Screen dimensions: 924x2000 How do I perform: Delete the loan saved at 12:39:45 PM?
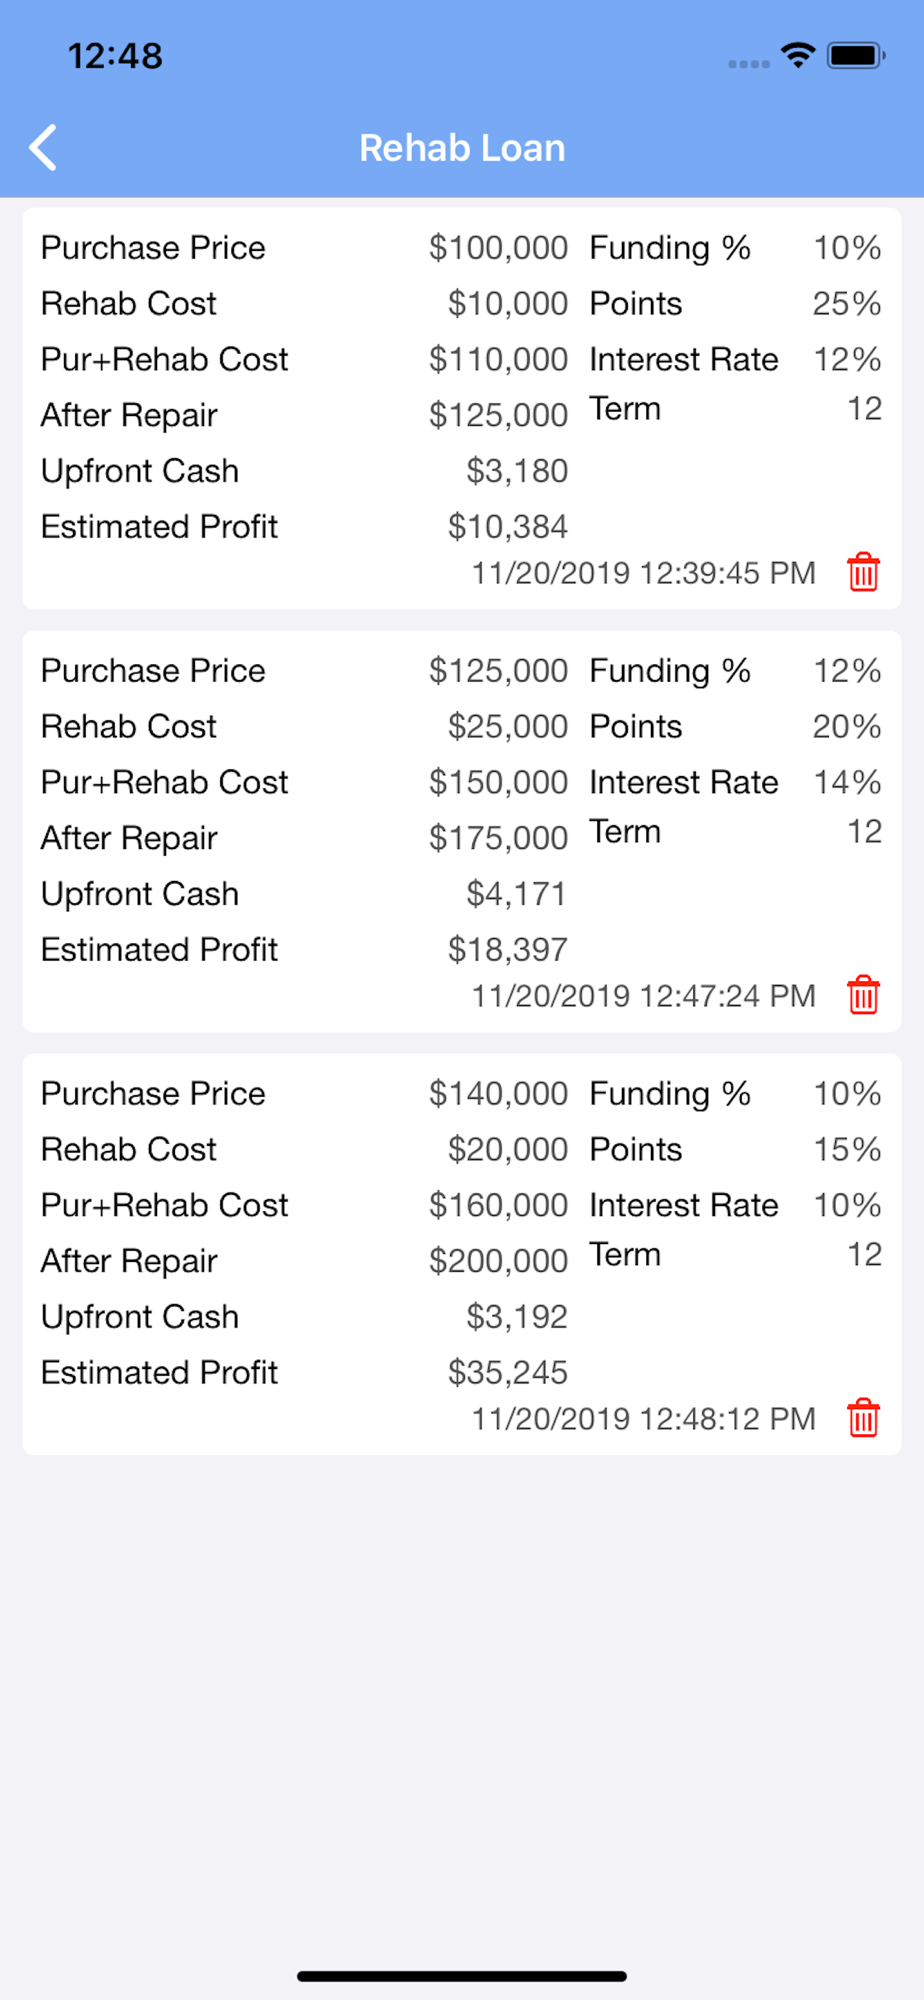click(x=863, y=572)
